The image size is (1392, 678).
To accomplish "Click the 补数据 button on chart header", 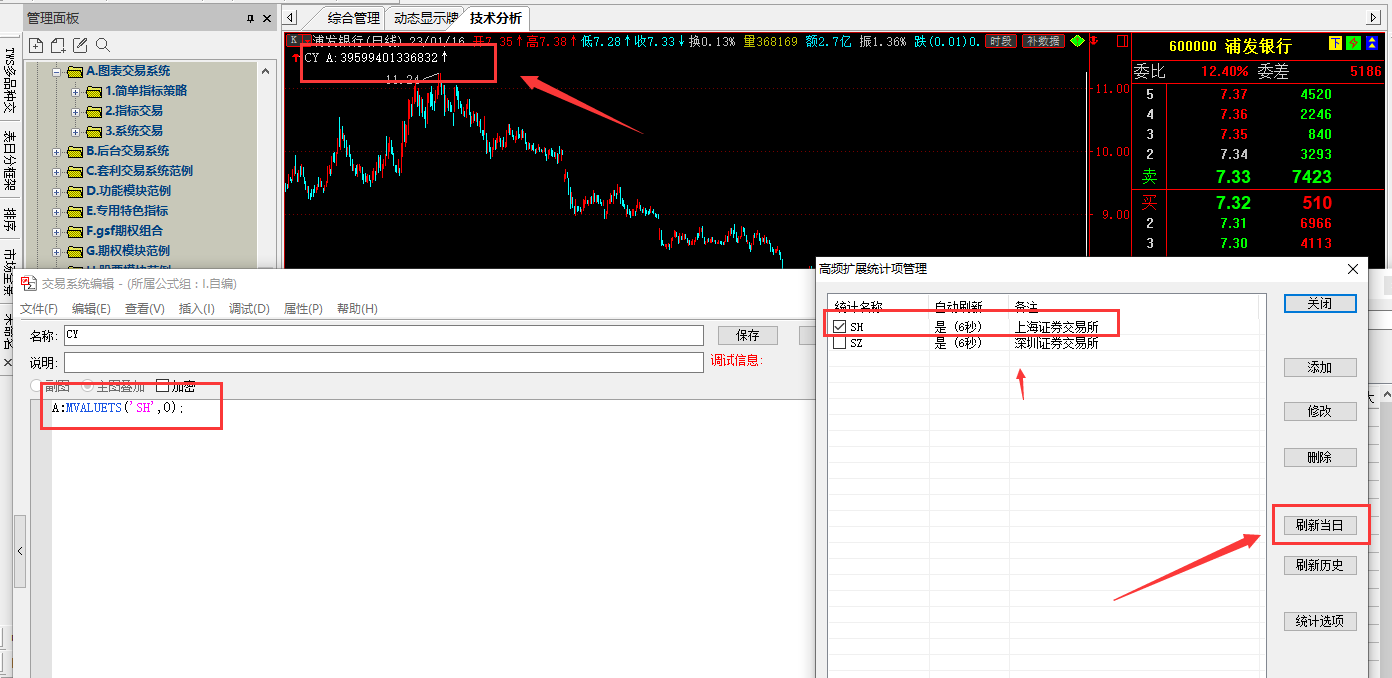I will 1043,41.
